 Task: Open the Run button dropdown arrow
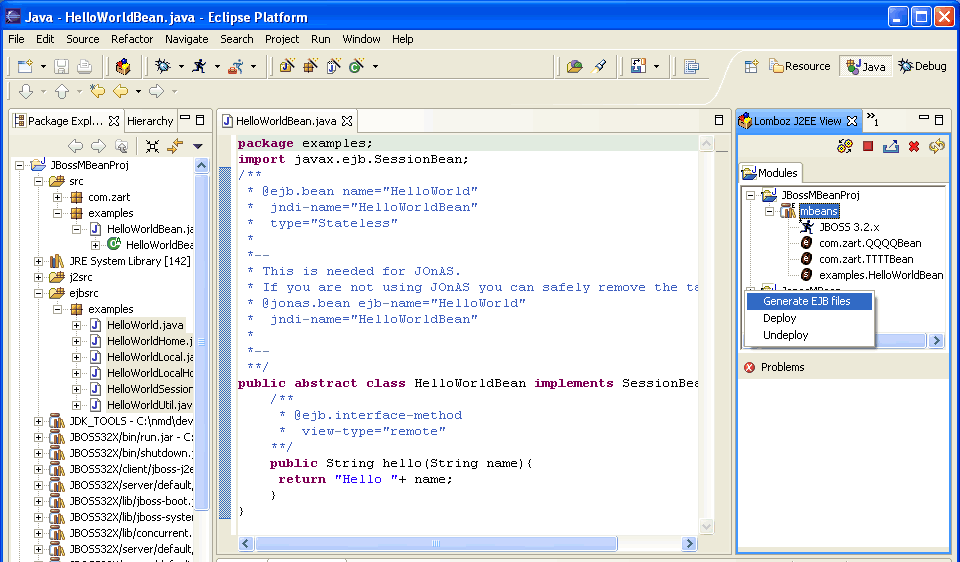pos(217,66)
